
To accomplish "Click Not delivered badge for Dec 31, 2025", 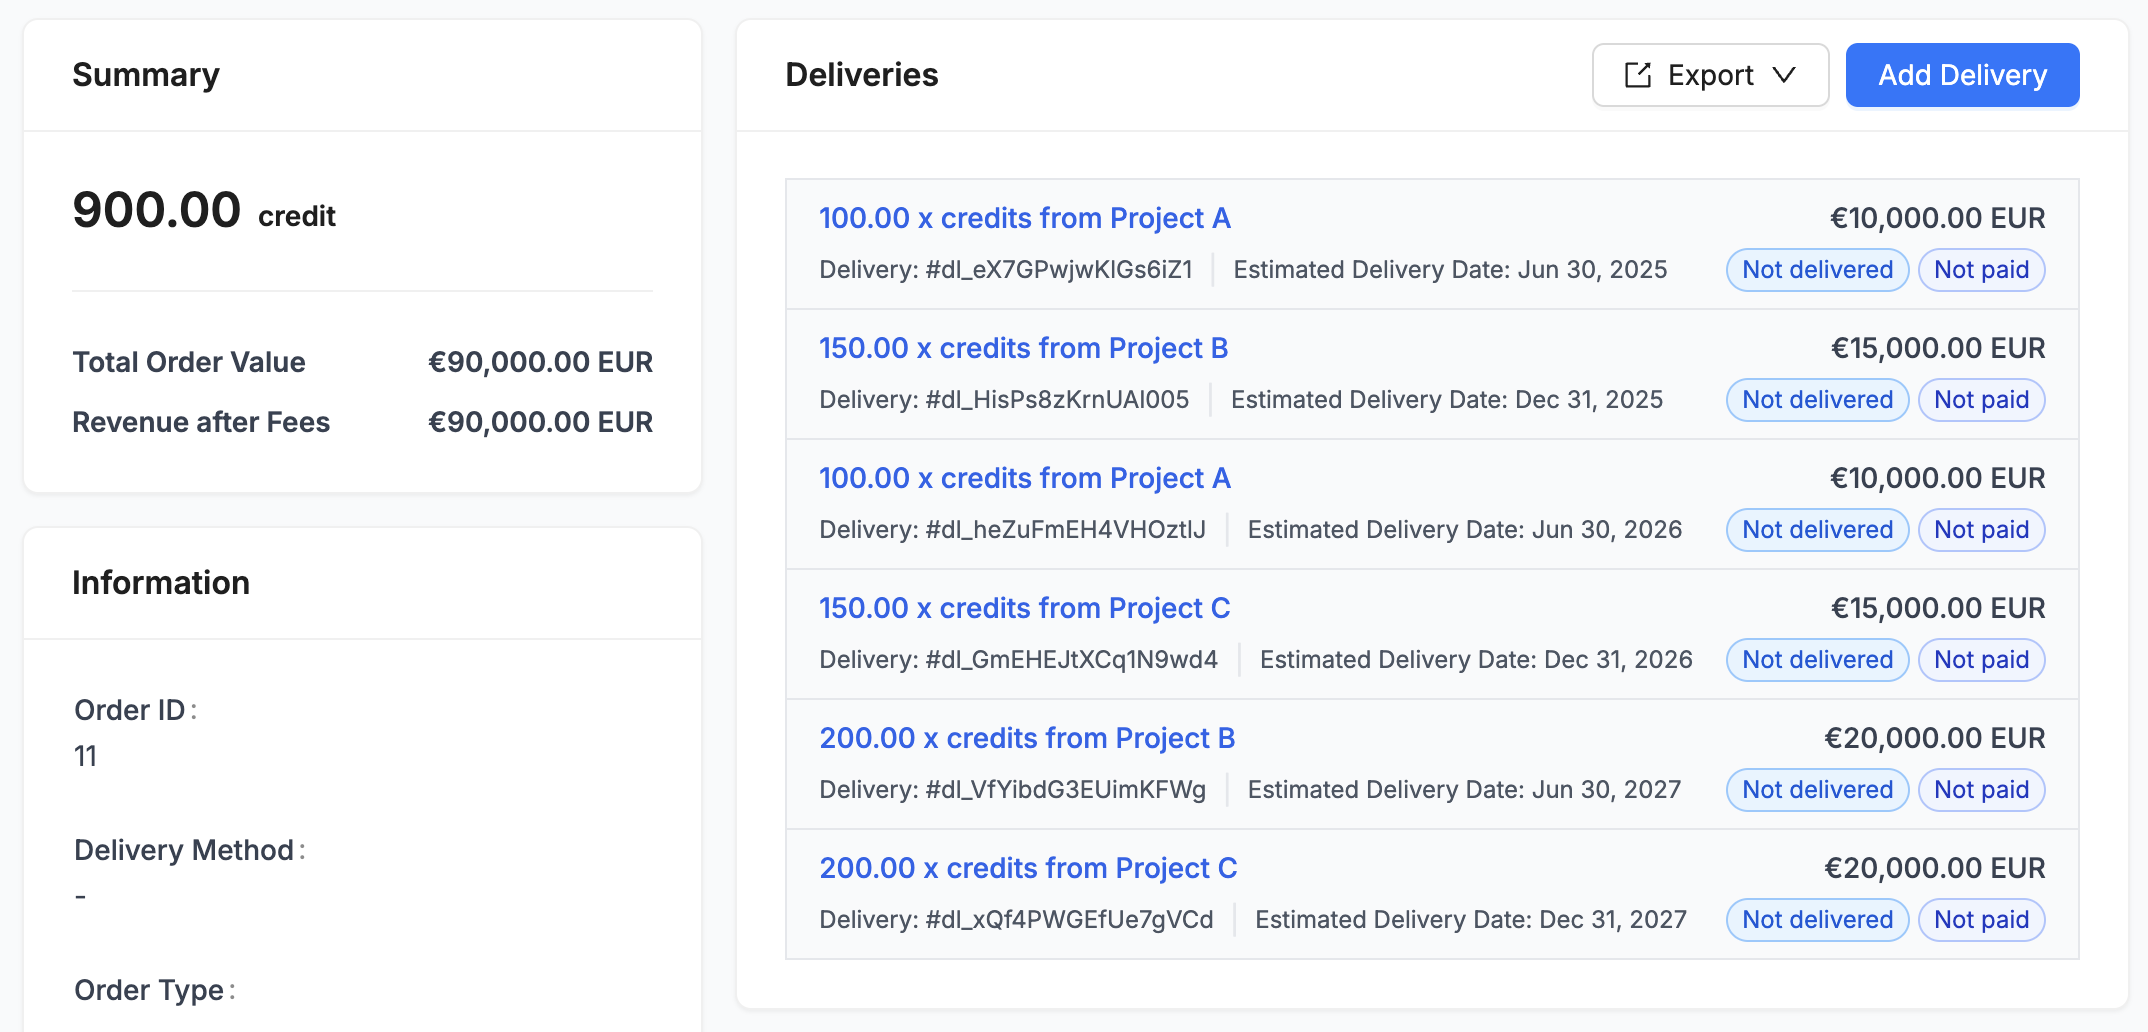I will (1817, 400).
